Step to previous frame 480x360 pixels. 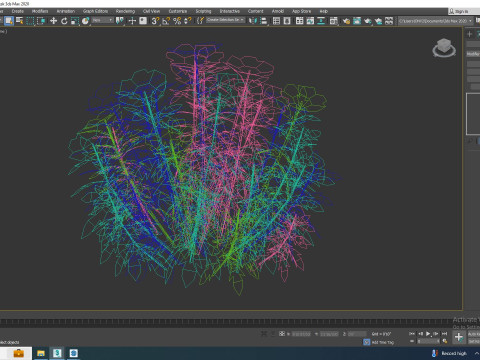pyautogui.click(x=420, y=334)
